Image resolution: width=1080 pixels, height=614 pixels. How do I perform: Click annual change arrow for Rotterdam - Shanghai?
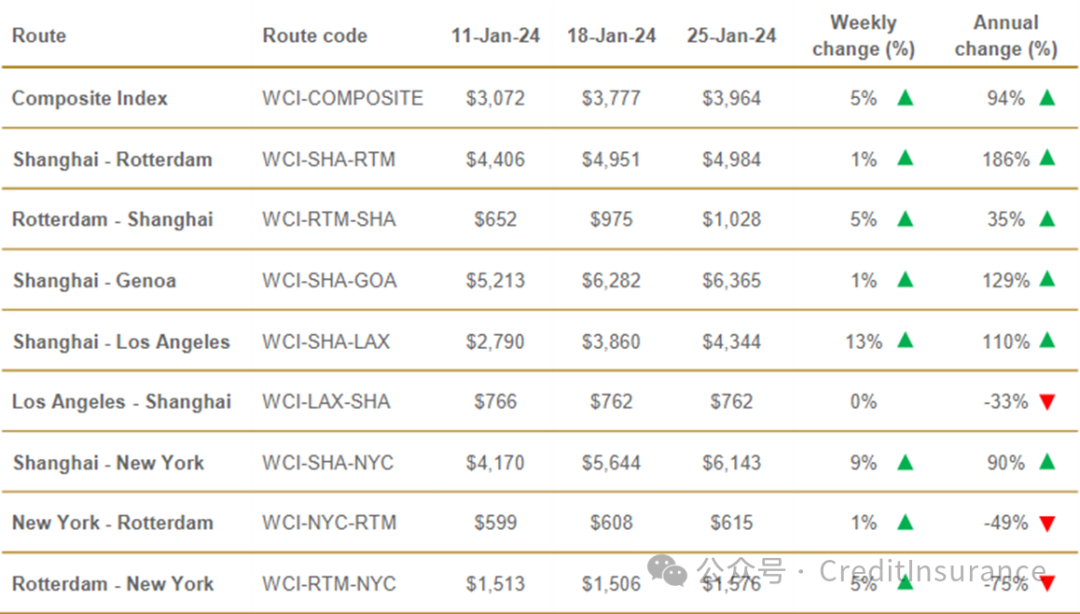(1047, 219)
